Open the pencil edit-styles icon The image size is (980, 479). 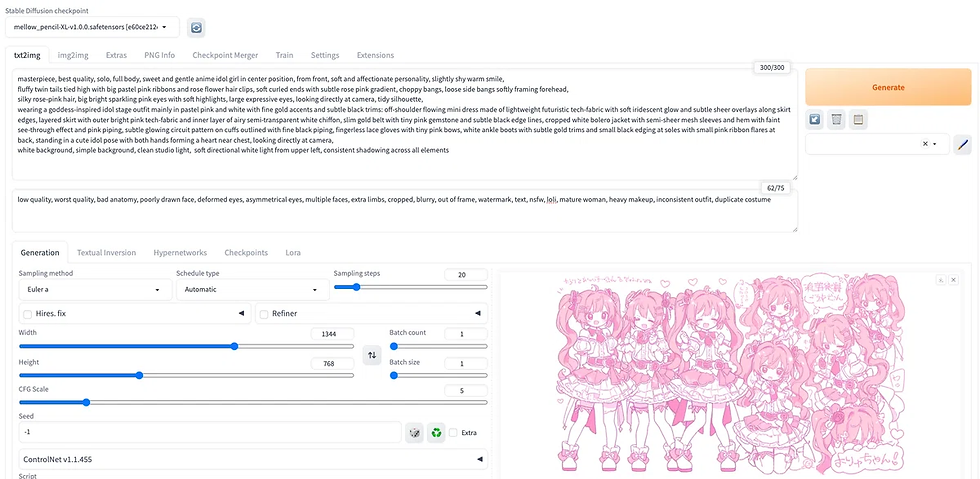pyautogui.click(x=962, y=144)
